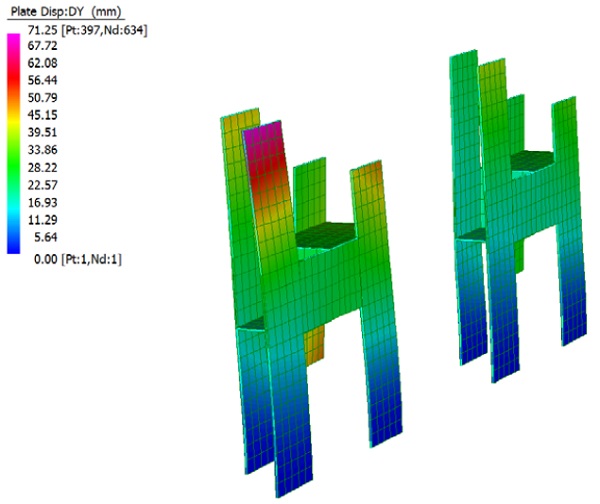Click the 67.72 legend value

[42, 46]
